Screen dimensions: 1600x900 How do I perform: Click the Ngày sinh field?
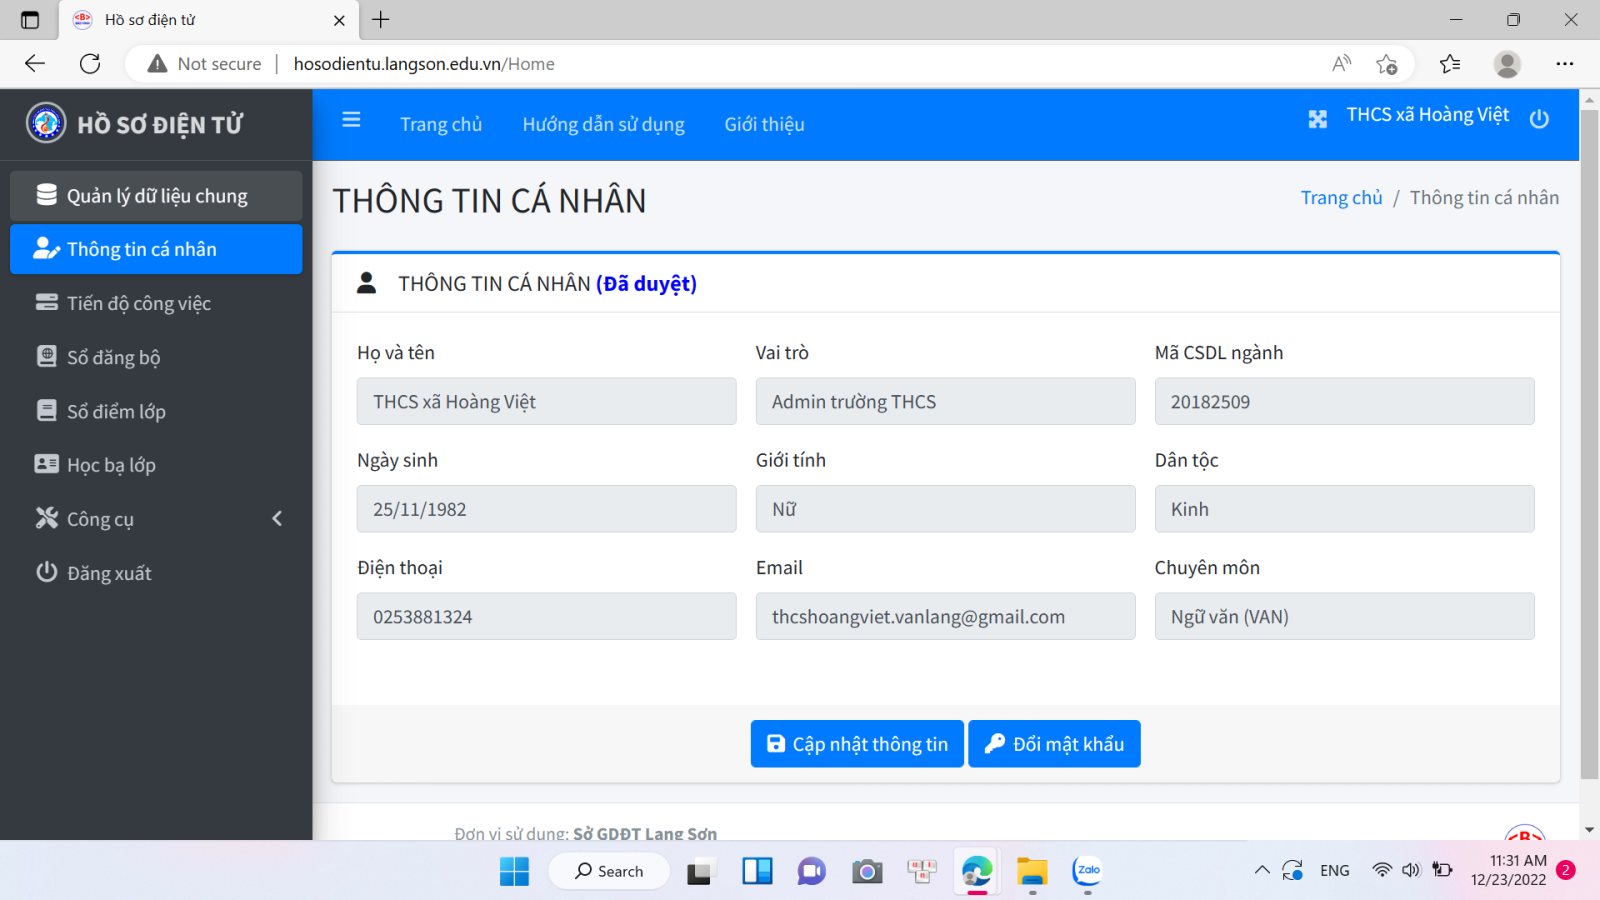point(546,509)
